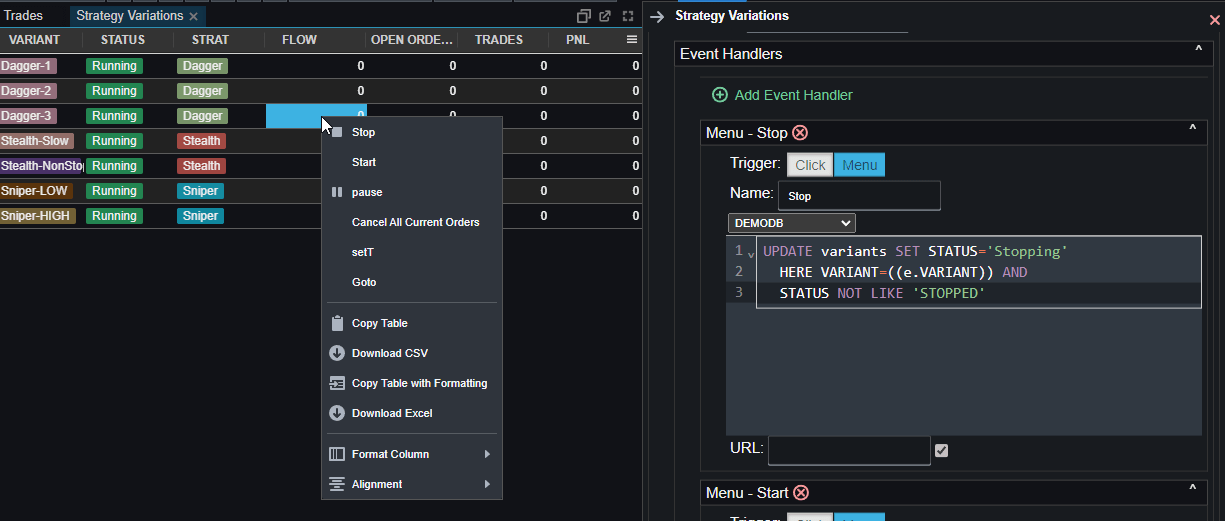Click the Sniper-HIGH variant cell
1225x521 pixels.
(x=38, y=216)
